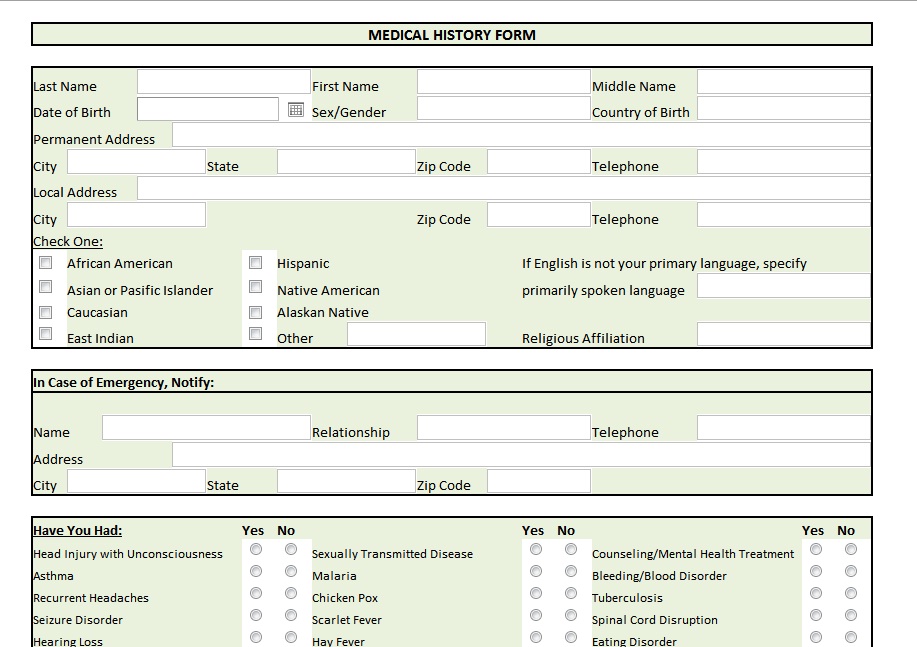This screenshot has width=917, height=647.
Task: Enable the Native American checkbox
Action: (x=256, y=288)
